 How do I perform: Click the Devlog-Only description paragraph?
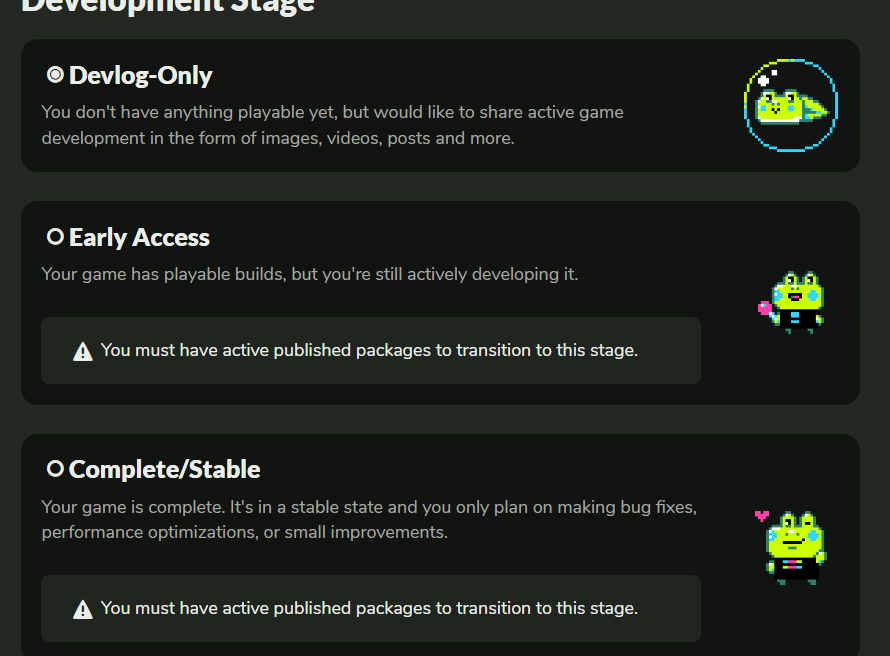click(332, 125)
